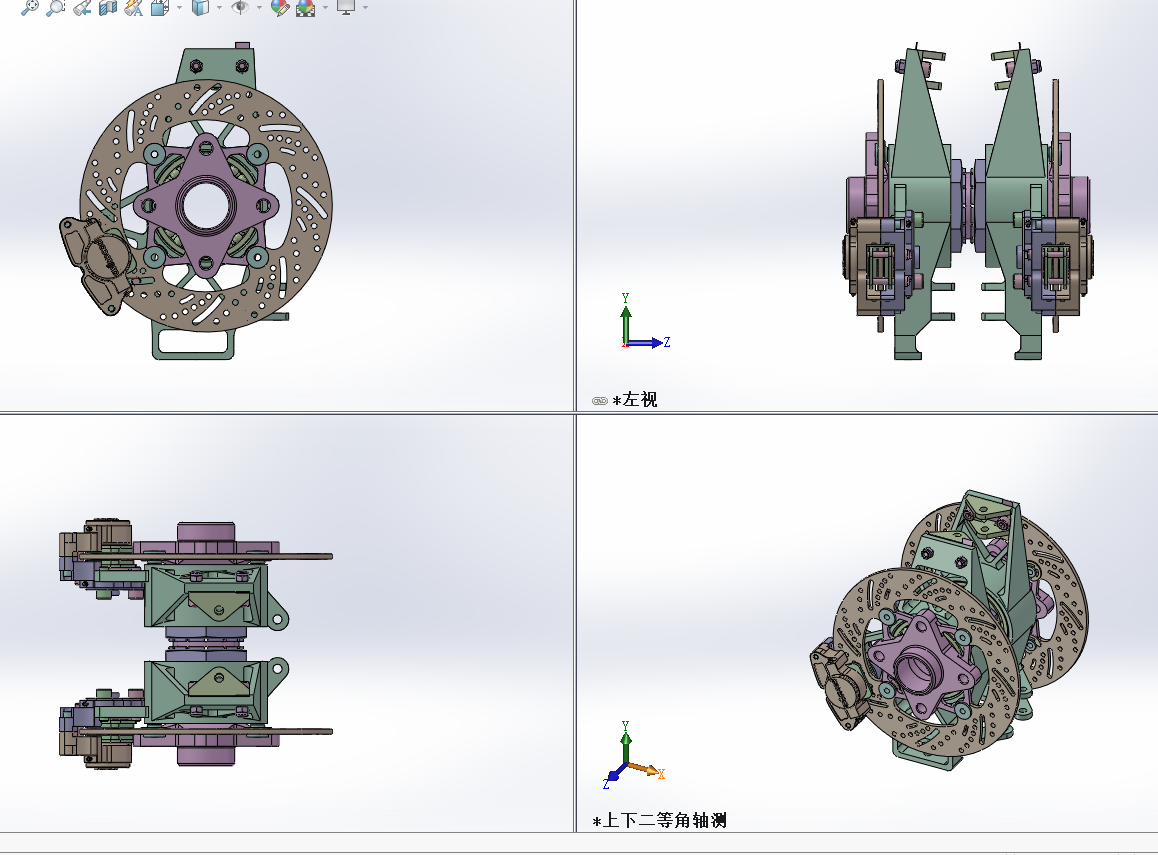Click the YZ coordinate triad in left view
Viewport: 1158px width, 855px height.
645,321
